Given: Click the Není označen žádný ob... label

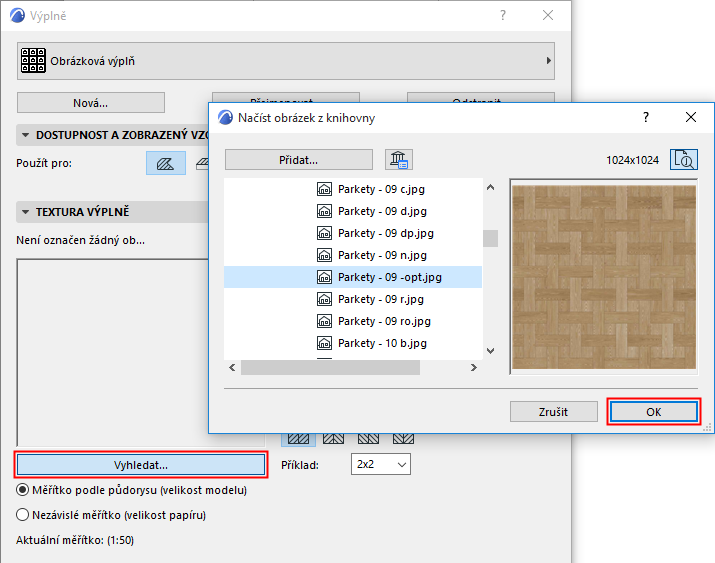Looking at the screenshot, I should [x=80, y=240].
